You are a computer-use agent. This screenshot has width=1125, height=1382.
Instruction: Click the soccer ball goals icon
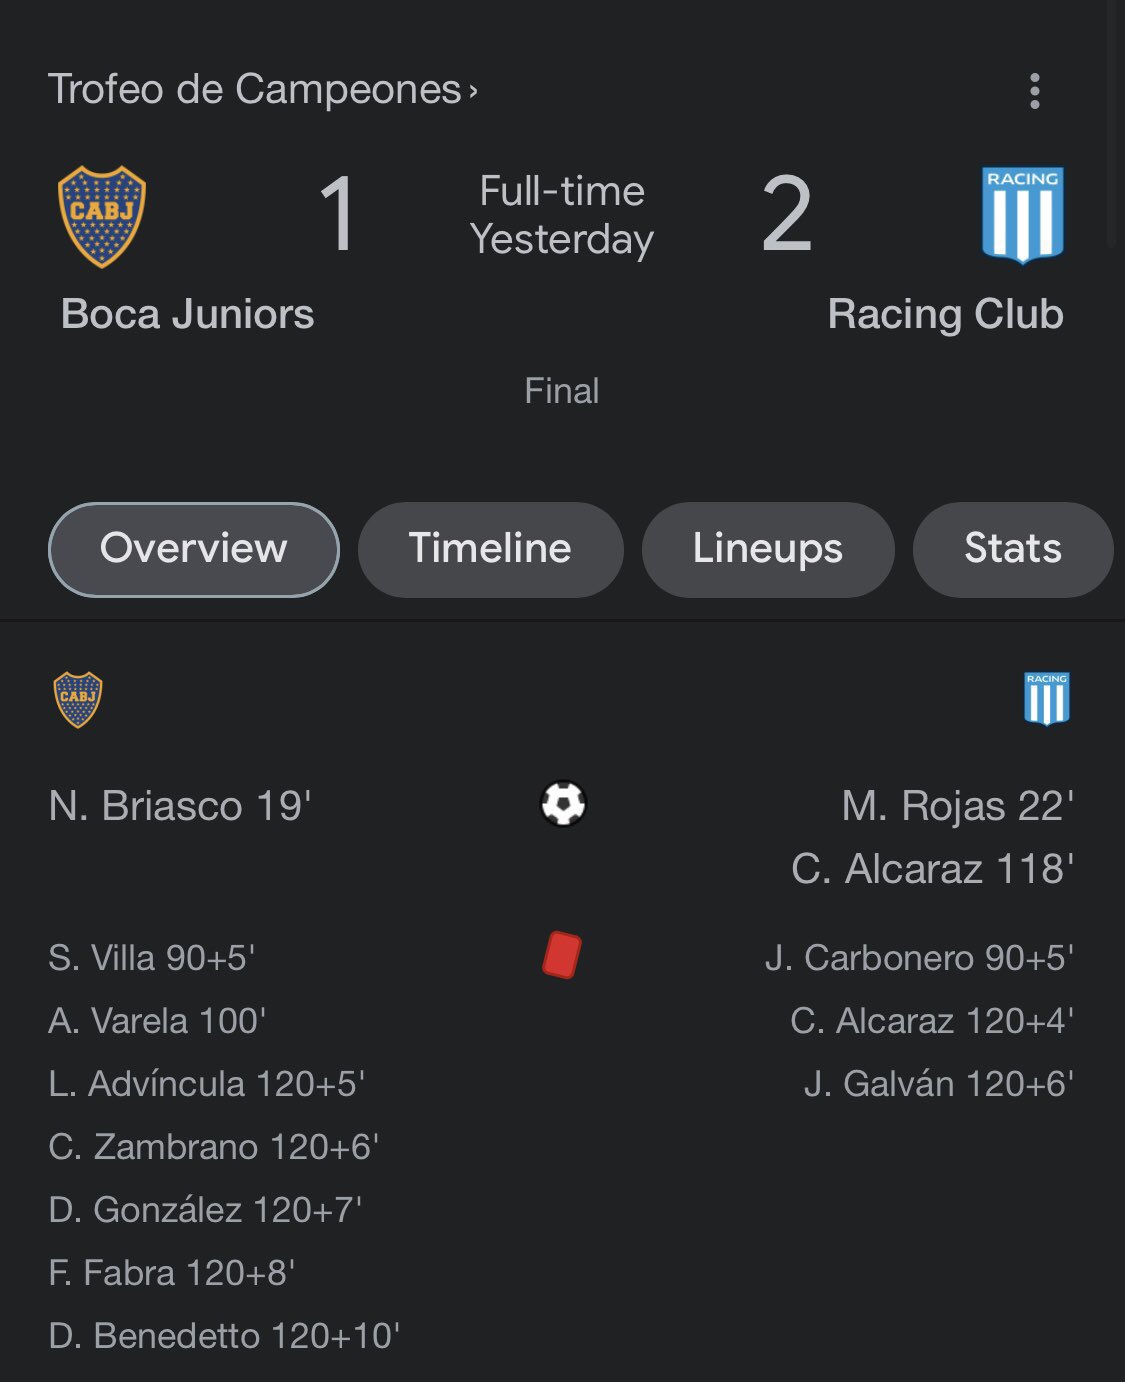(x=563, y=804)
